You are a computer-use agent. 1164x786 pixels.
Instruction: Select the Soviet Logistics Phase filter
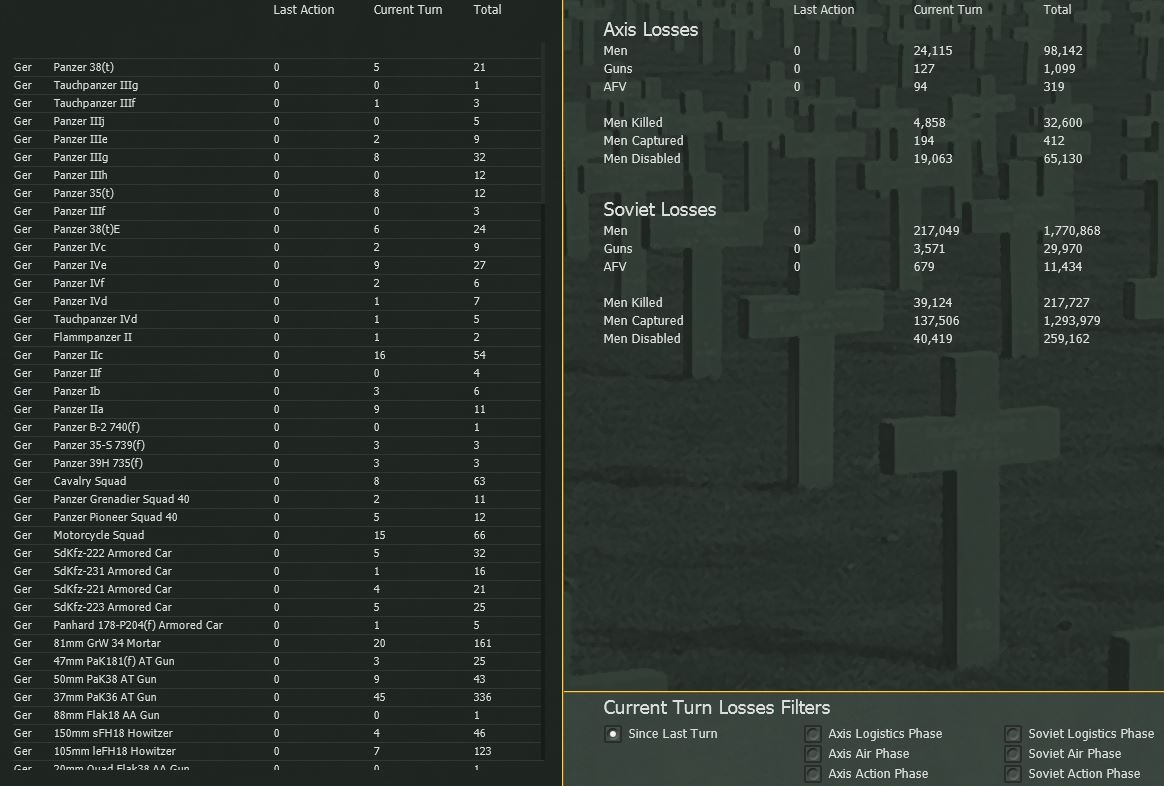(x=1013, y=734)
